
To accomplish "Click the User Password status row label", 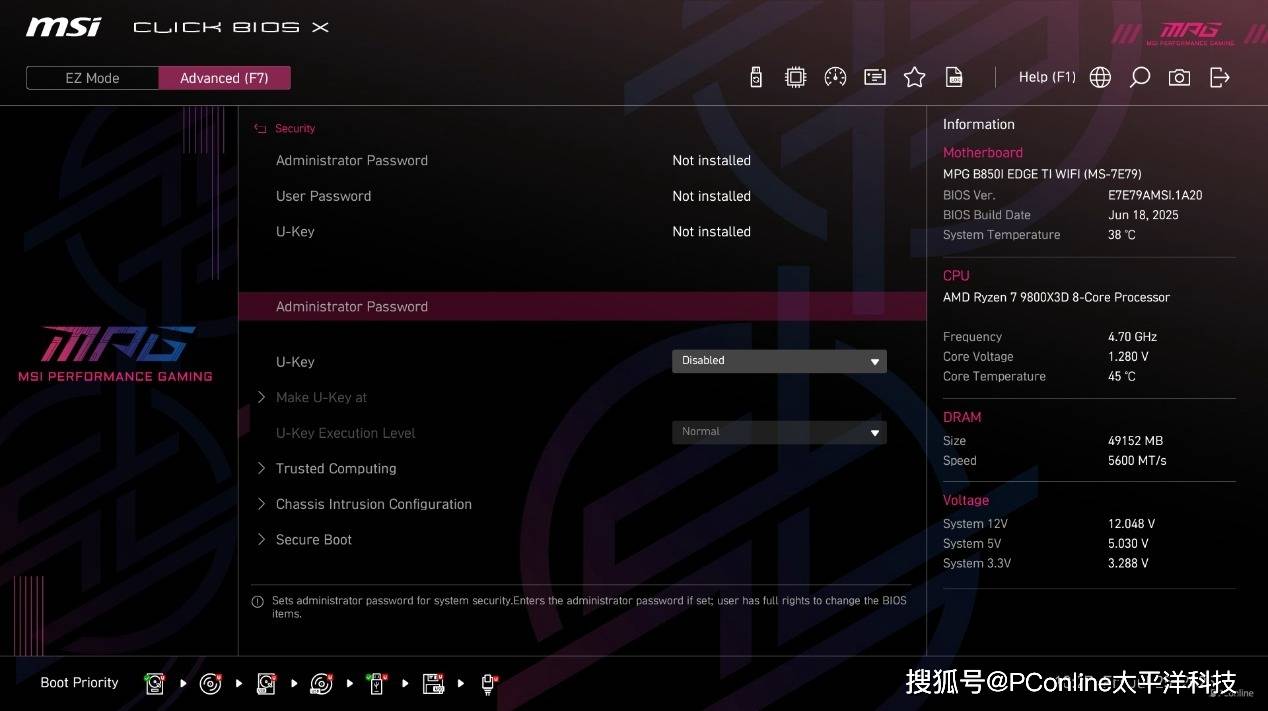I will pos(323,196).
